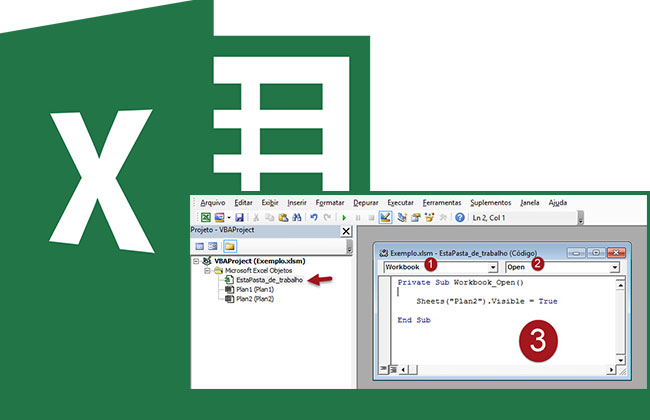Click the Undo arrow icon
This screenshot has height=420, width=650.
pos(314,217)
